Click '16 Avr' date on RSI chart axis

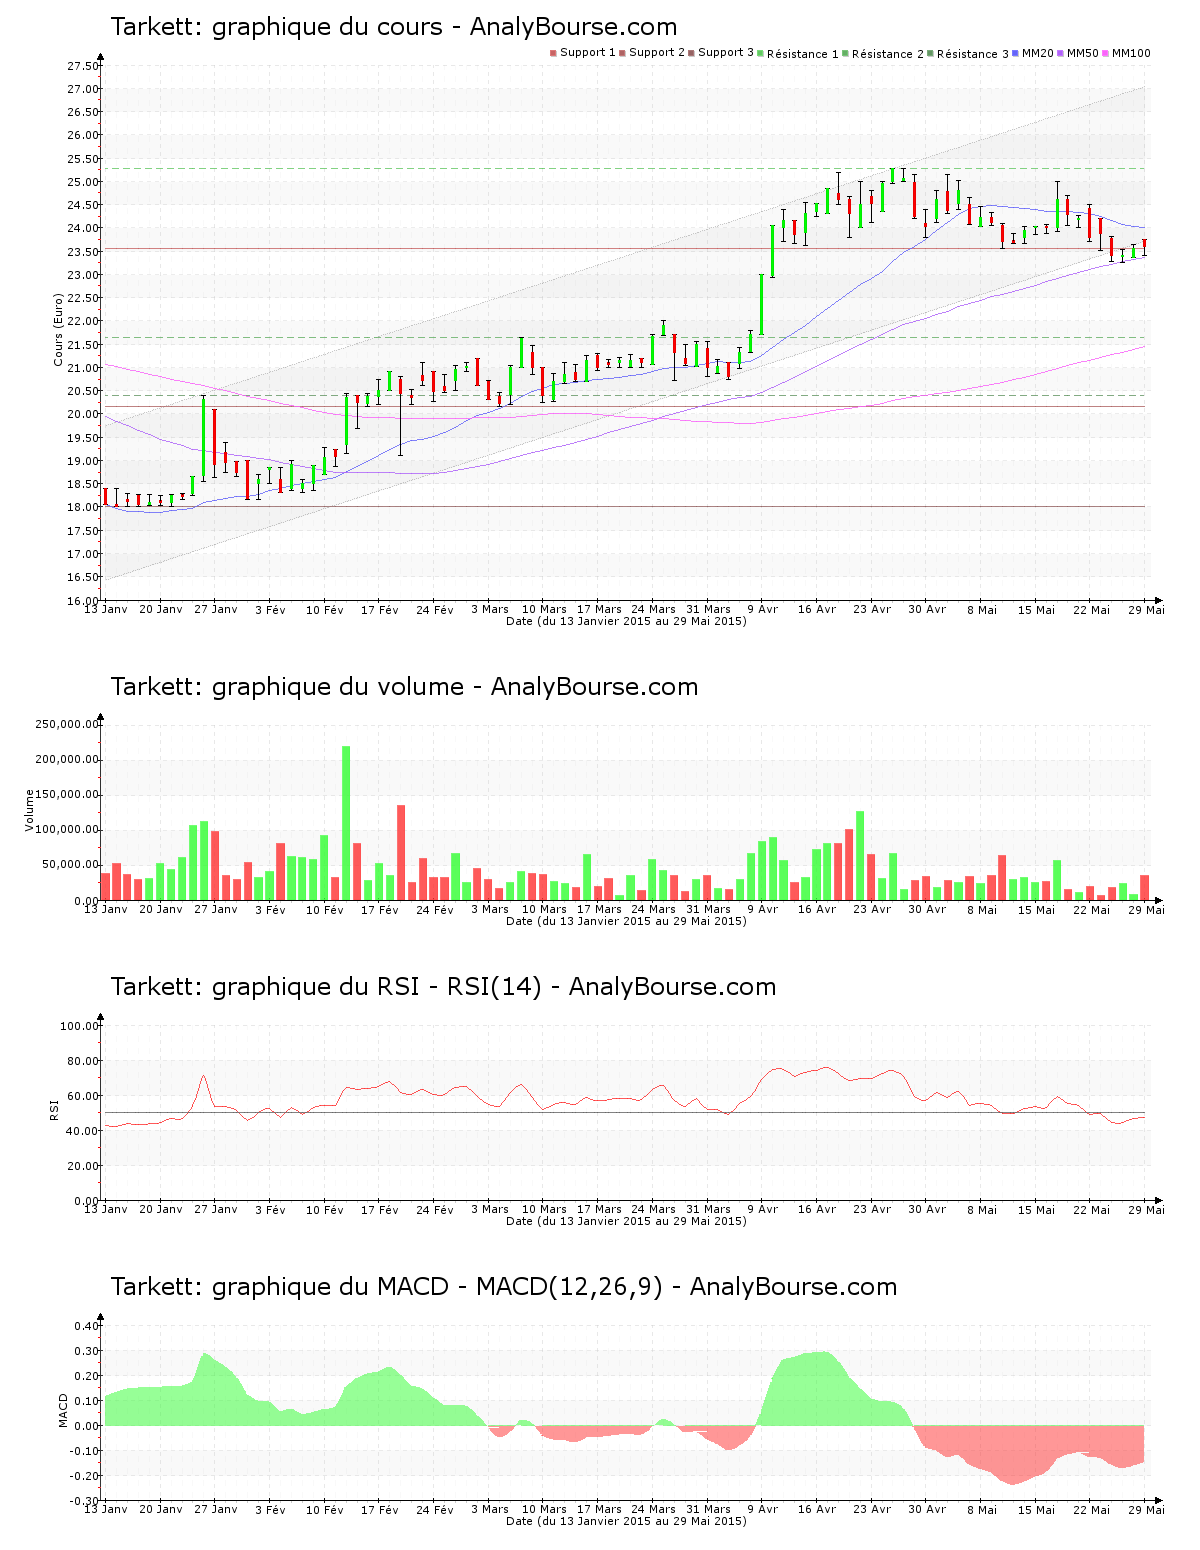[817, 1209]
